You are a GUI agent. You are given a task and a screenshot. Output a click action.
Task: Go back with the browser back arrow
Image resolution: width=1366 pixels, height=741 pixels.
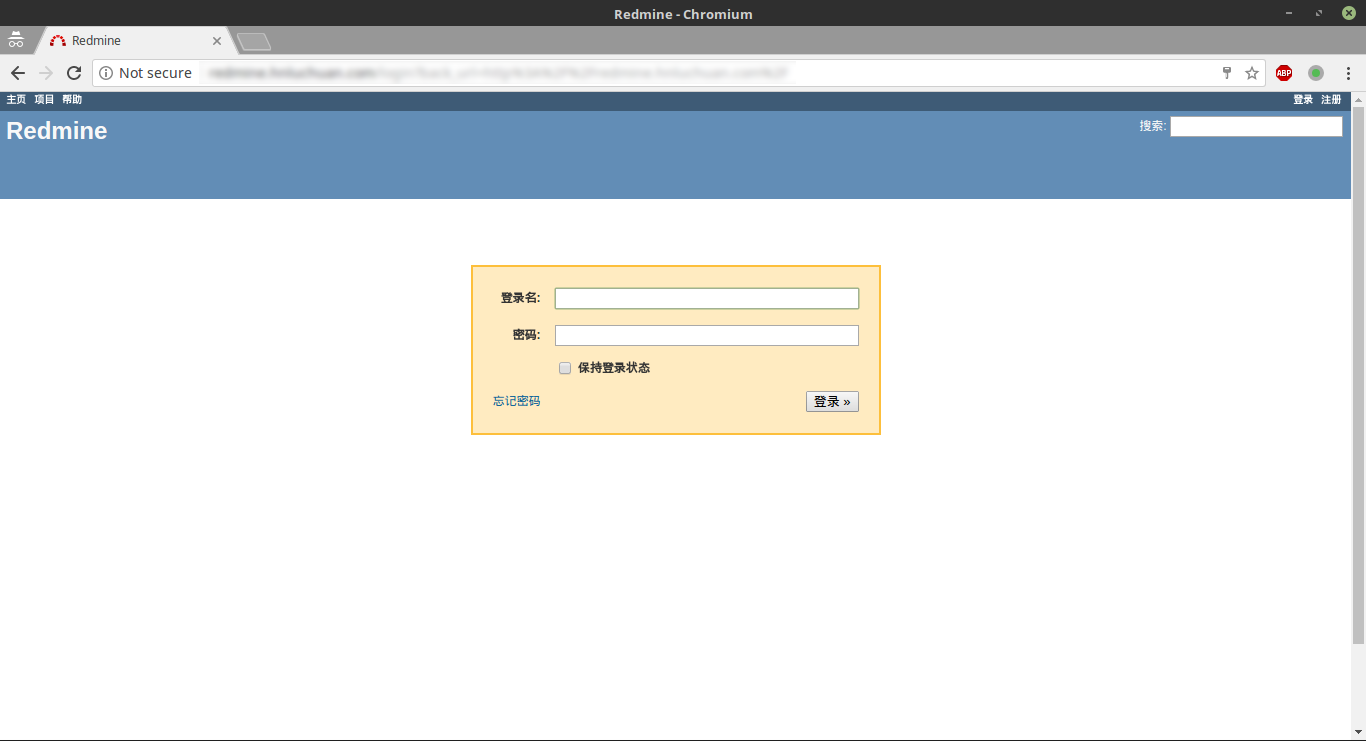click(x=18, y=73)
